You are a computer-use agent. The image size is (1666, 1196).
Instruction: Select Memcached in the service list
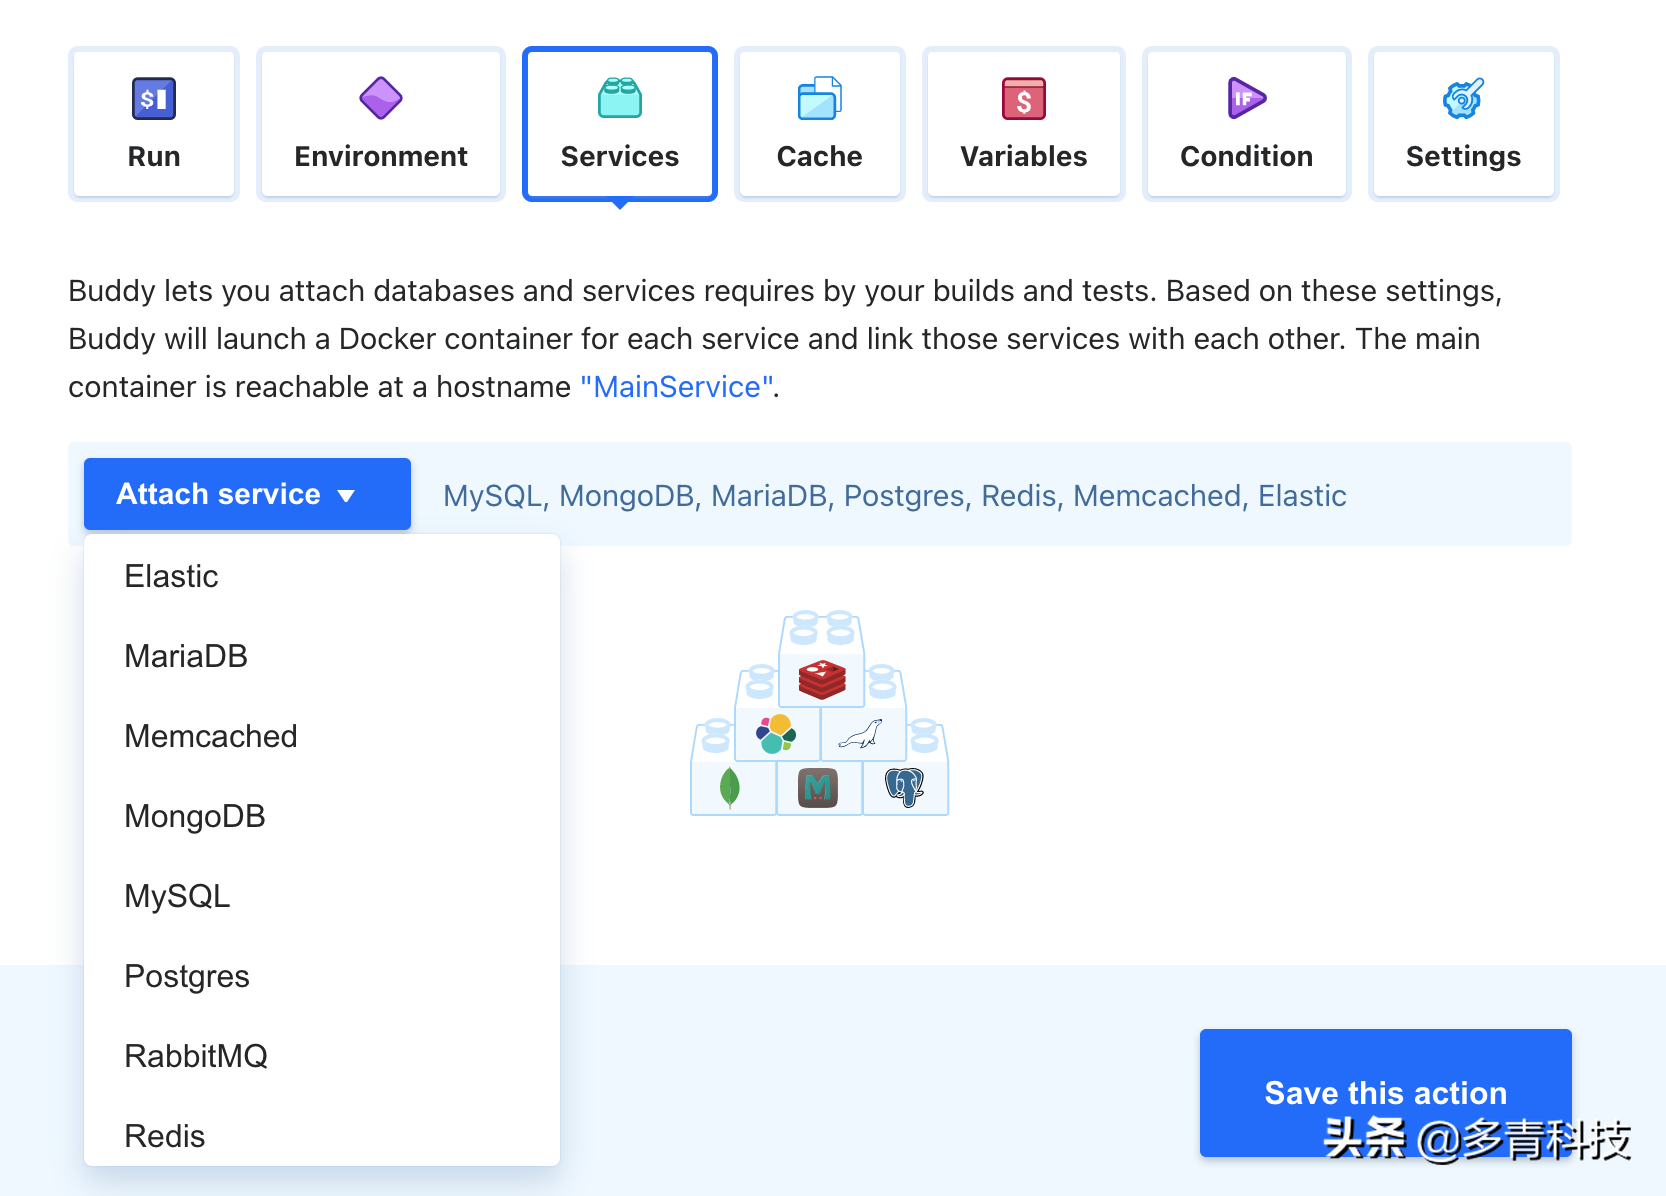[x=322, y=736]
